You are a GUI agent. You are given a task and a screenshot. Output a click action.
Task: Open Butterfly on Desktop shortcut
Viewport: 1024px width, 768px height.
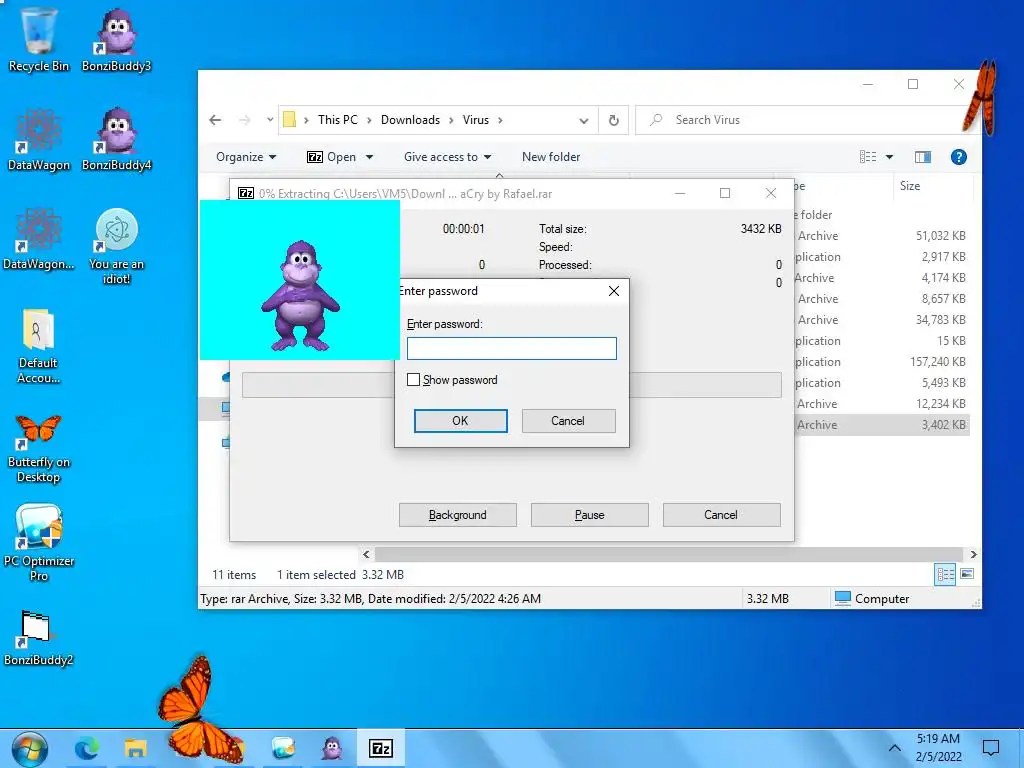(39, 448)
